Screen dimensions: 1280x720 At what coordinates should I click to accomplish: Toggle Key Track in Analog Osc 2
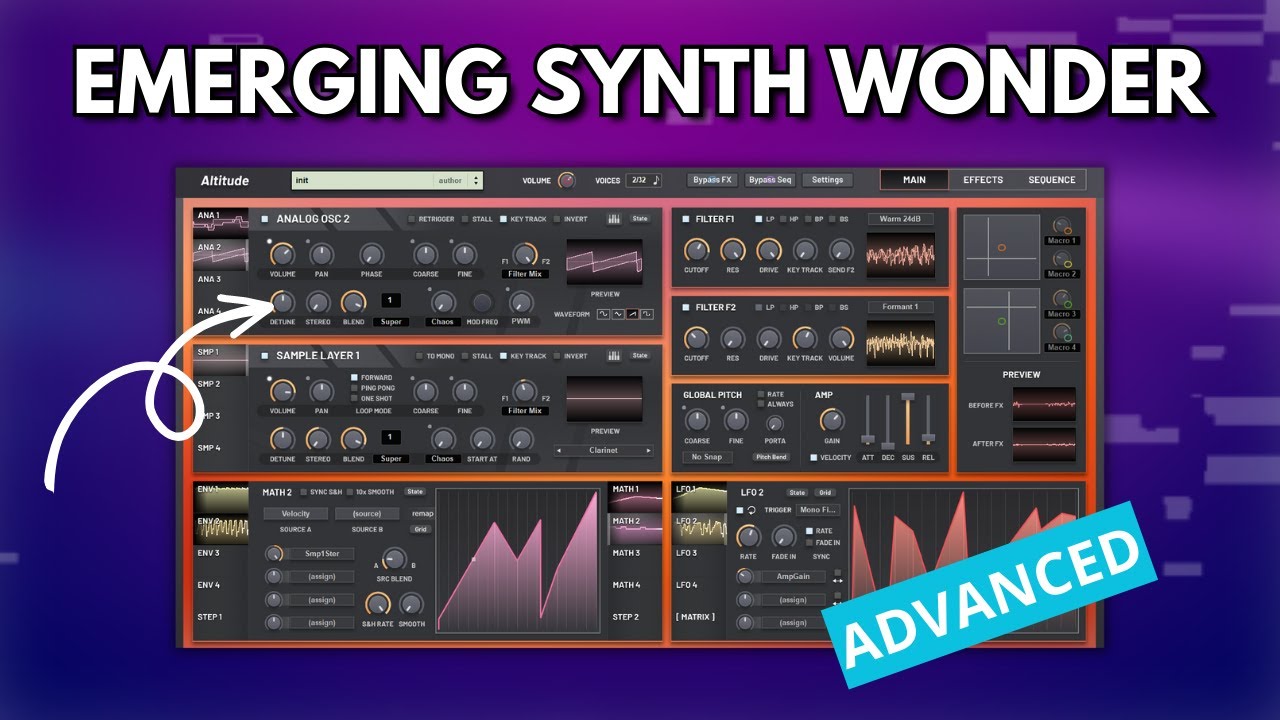point(504,219)
